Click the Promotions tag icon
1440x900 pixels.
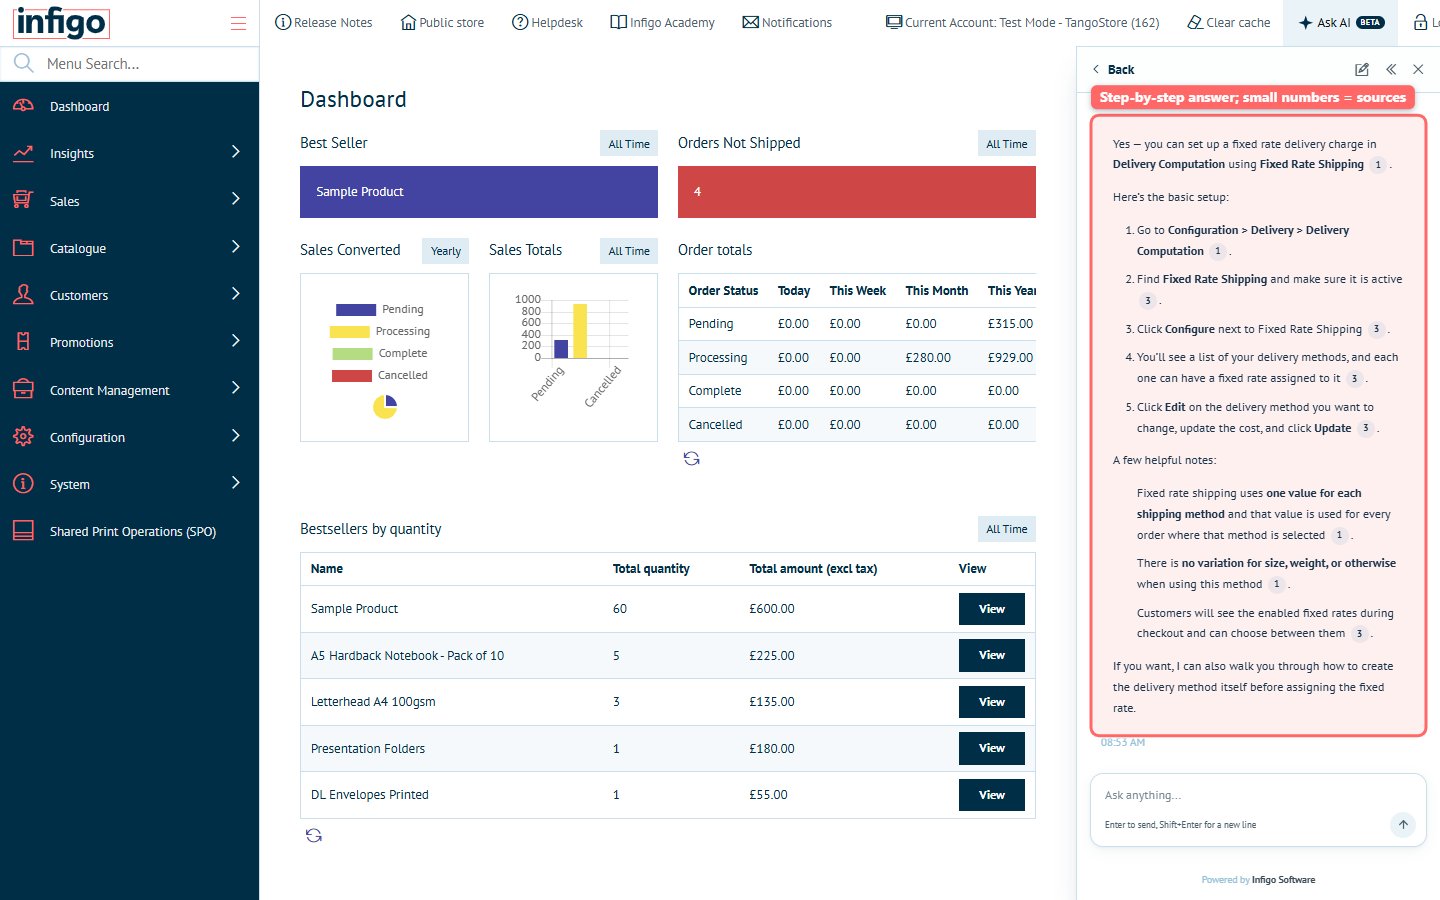coord(23,342)
